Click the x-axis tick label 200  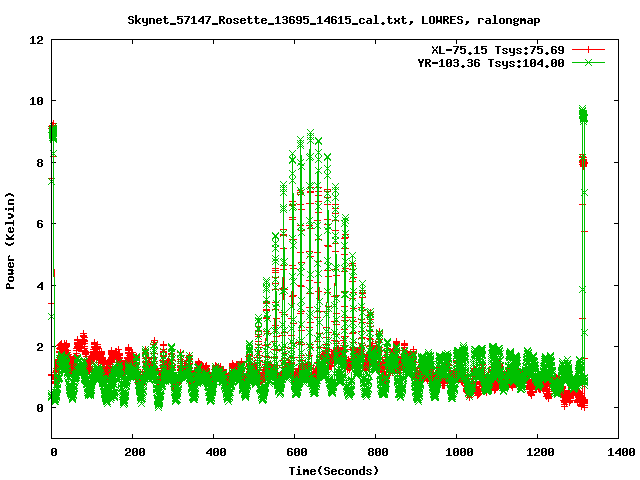coord(135,452)
